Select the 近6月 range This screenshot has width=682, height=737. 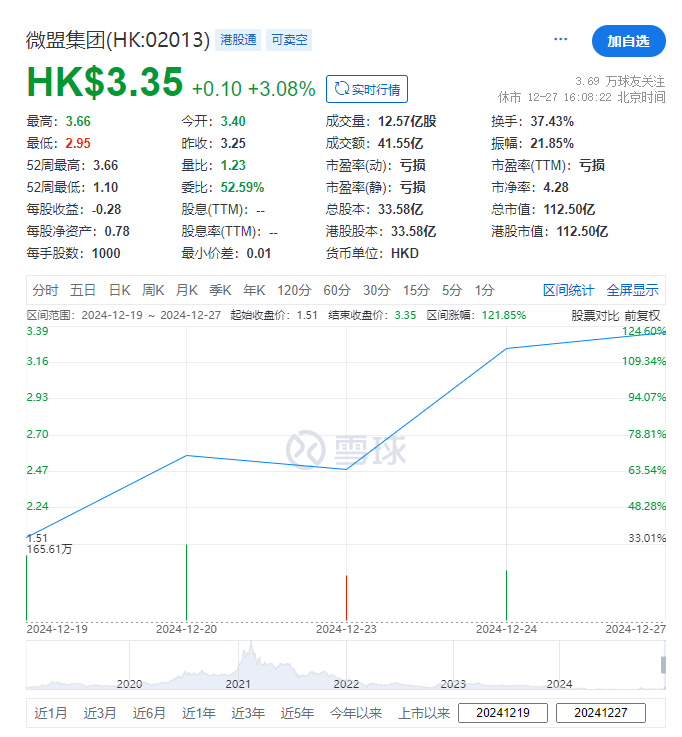(149, 713)
